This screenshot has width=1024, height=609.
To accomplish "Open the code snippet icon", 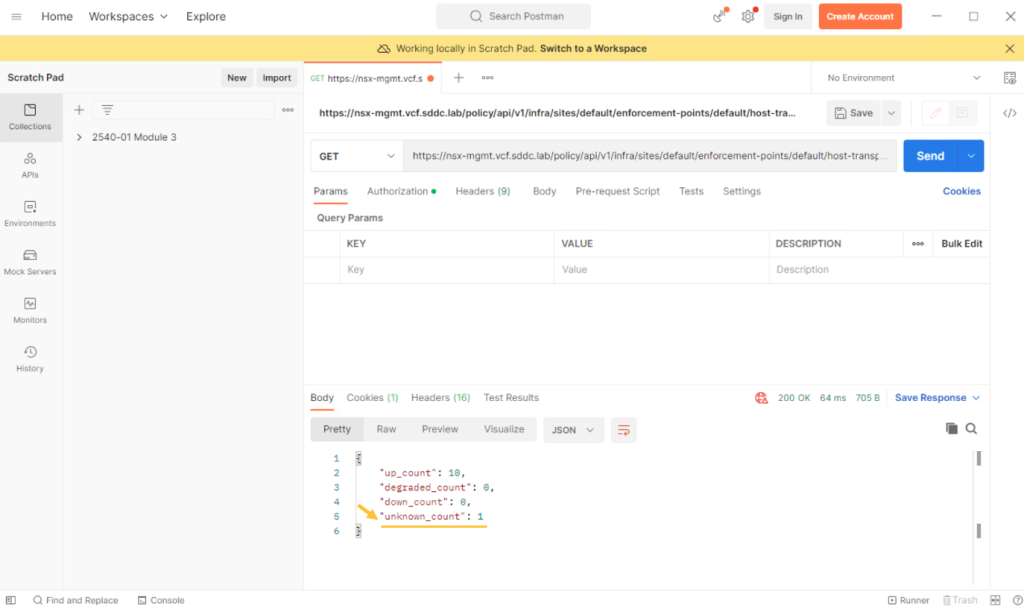I will (x=1010, y=113).
